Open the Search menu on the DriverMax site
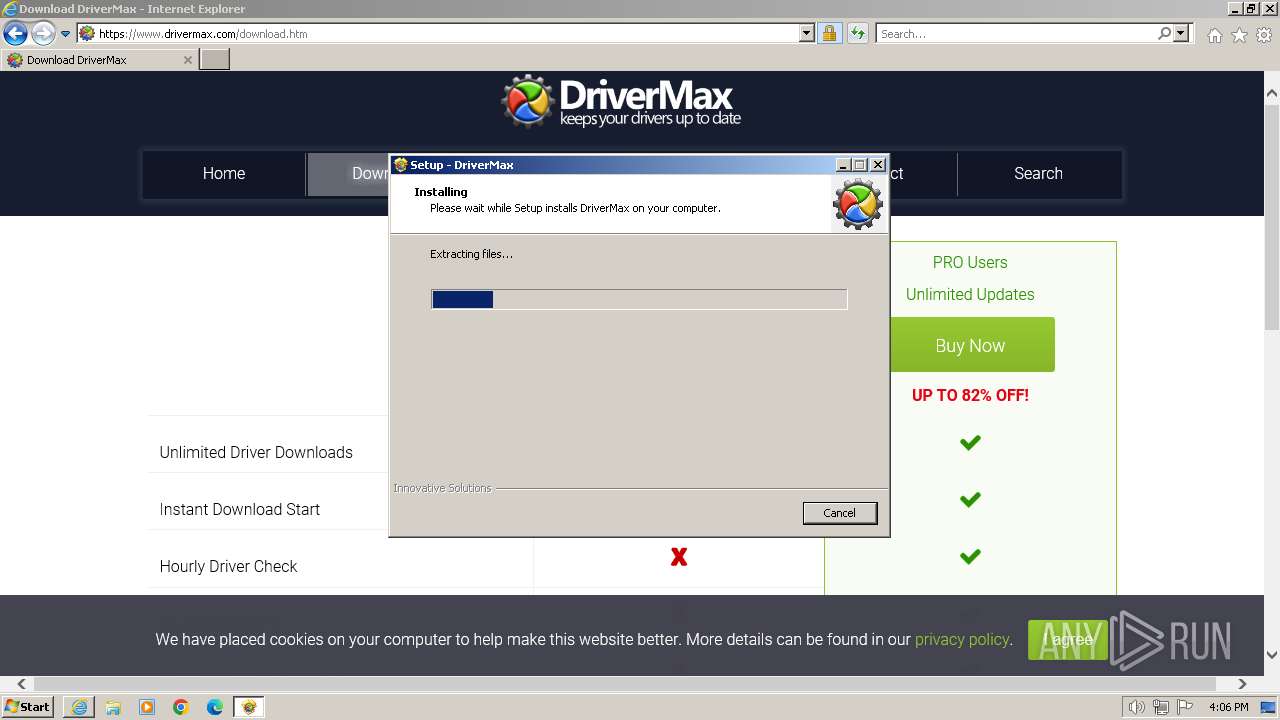The width and height of the screenshot is (1280, 720). tap(1038, 174)
